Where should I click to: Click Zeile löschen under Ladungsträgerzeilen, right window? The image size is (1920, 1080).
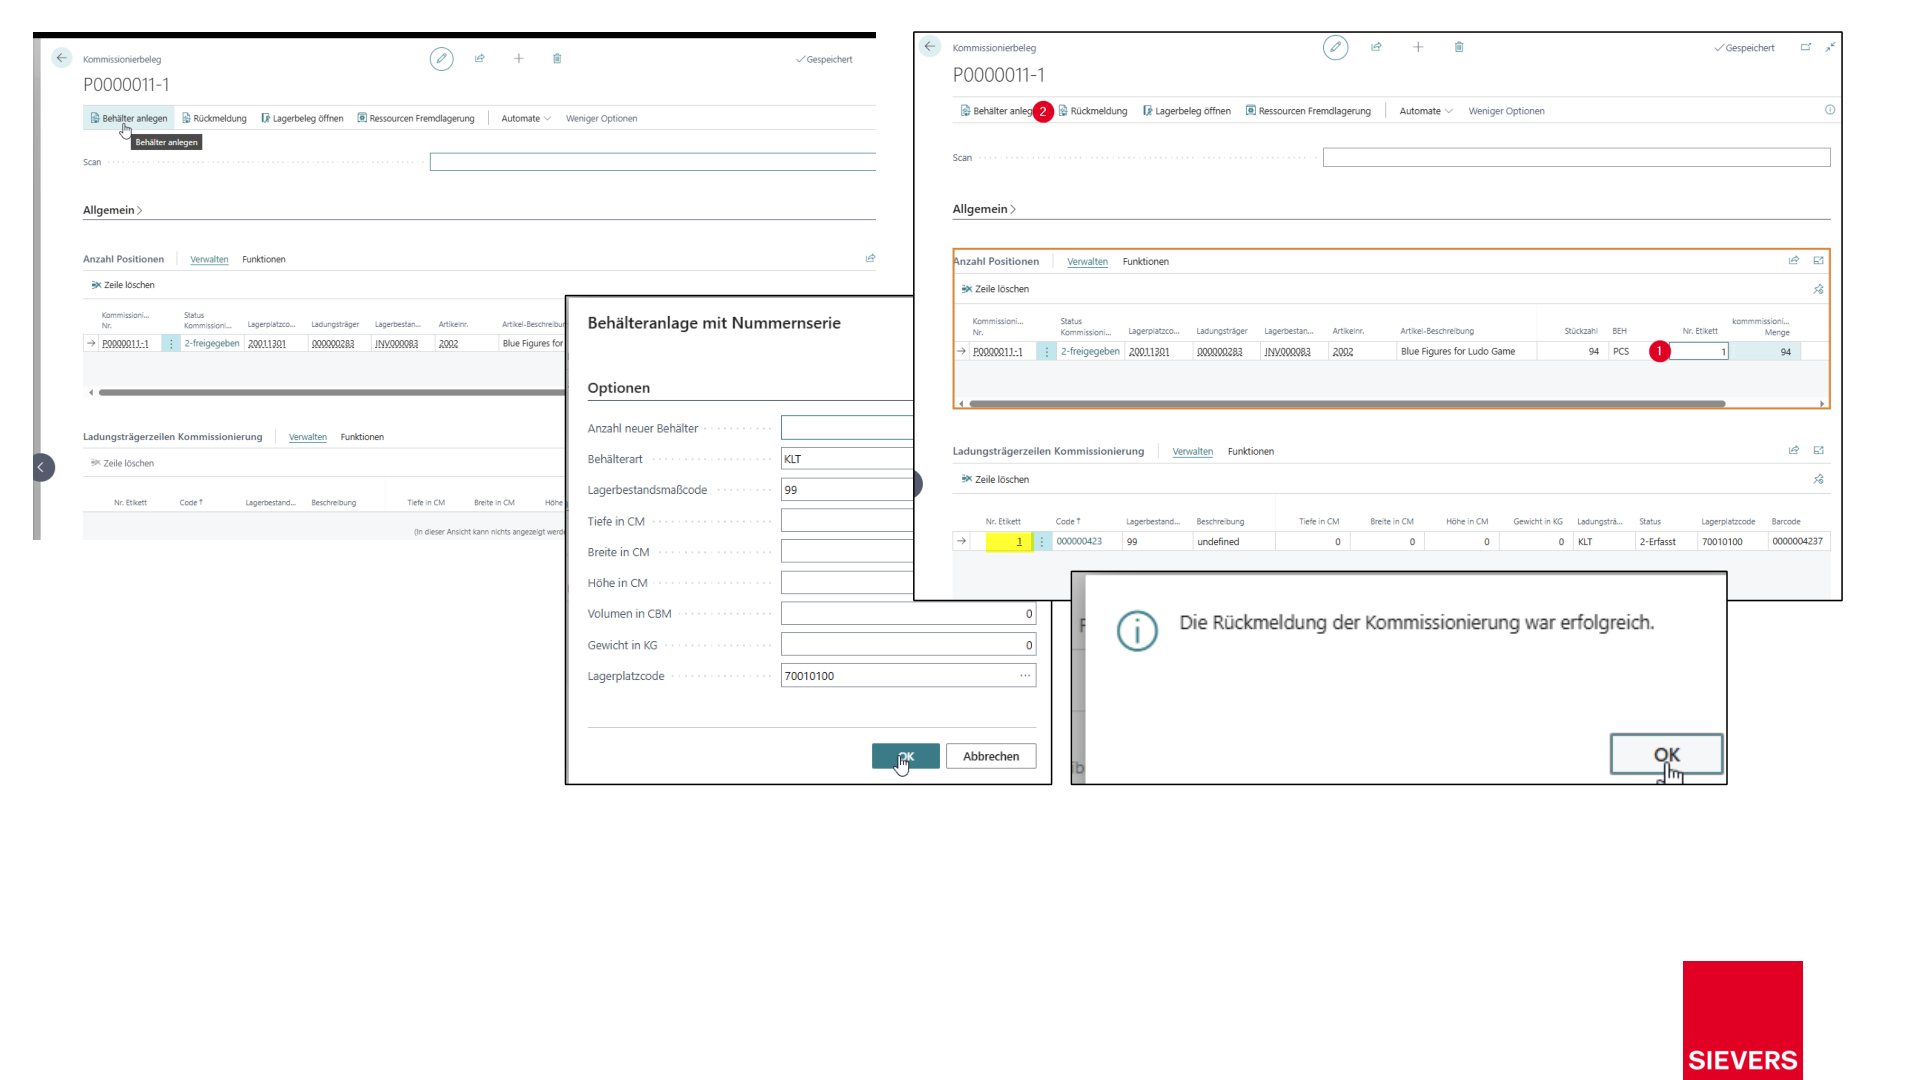pos(995,479)
